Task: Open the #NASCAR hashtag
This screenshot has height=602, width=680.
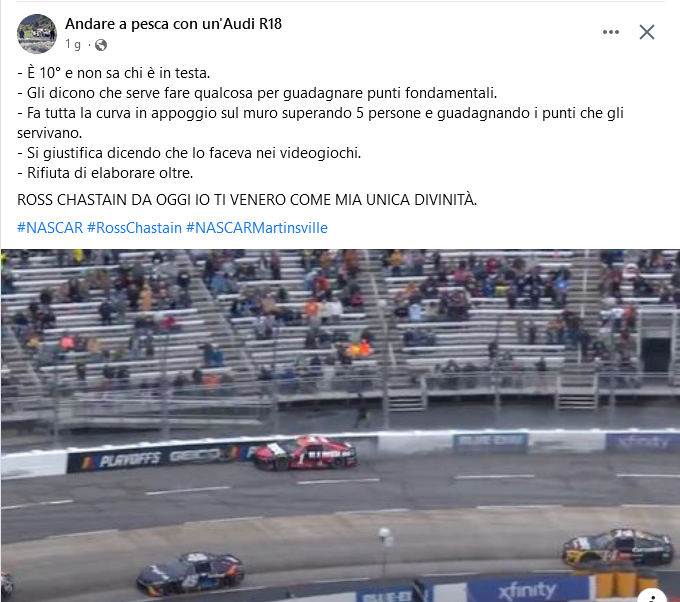Action: coord(50,228)
